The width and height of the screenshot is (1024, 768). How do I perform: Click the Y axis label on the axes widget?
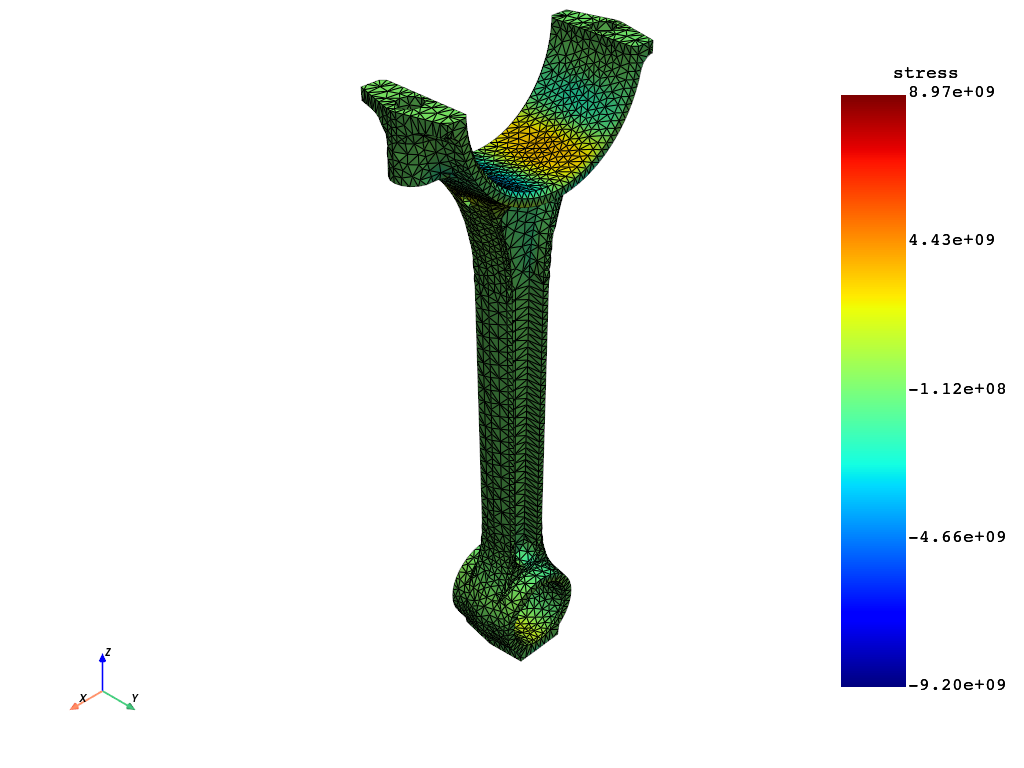point(135,698)
